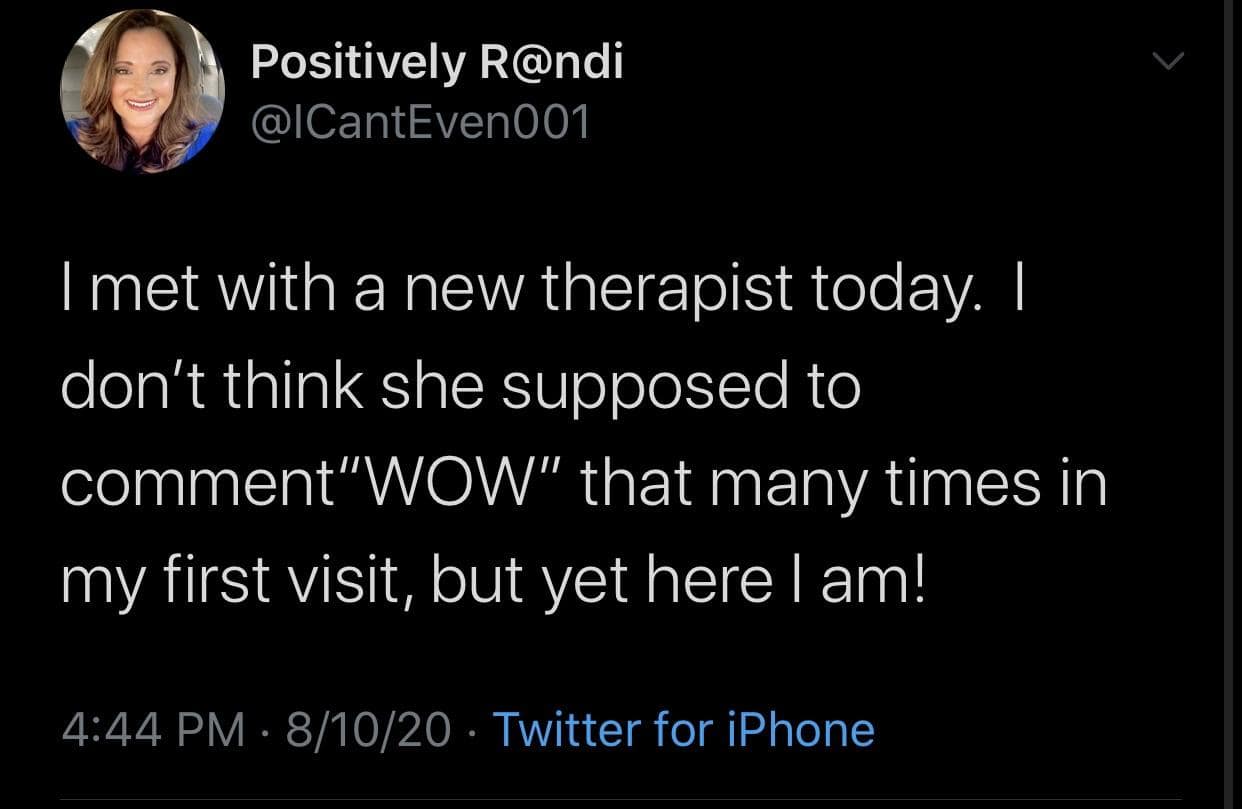Expand the tweet options chevron
Viewport: 1242px width, 809px height.
click(x=1166, y=63)
